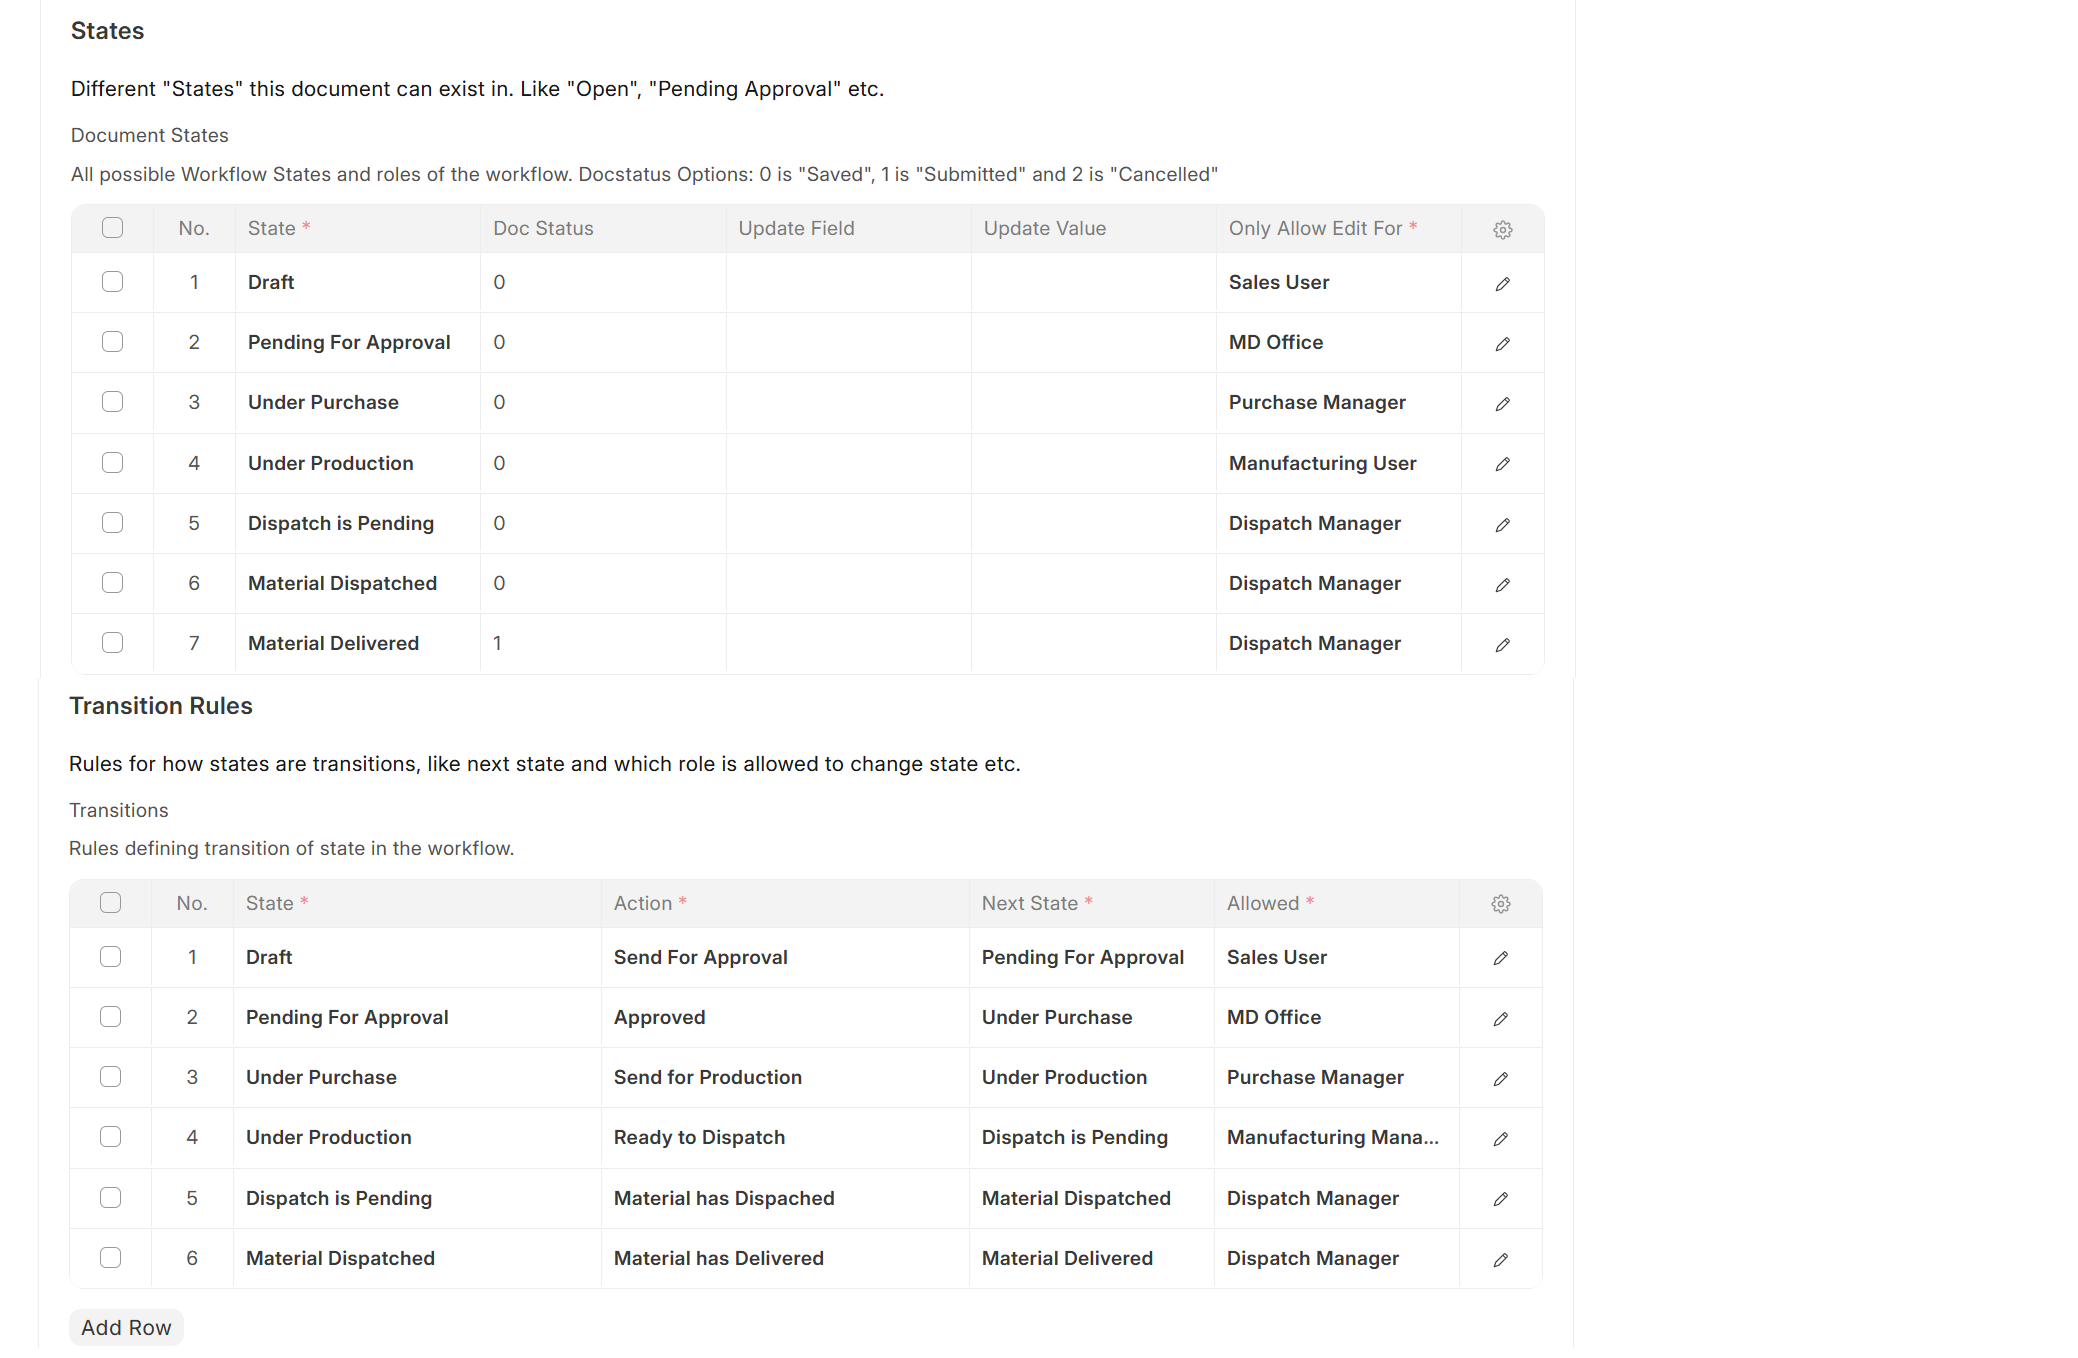
Task: Edit the Under Purchase state row
Action: (1502, 404)
